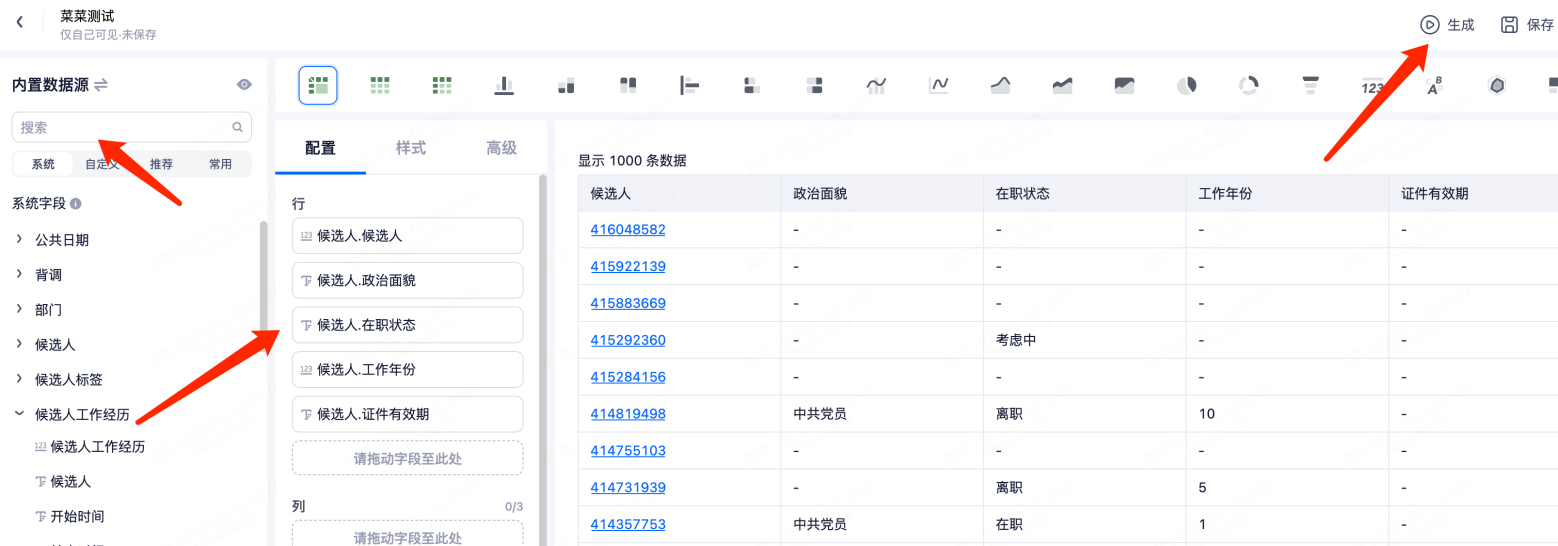
Task: Go back using the top-left arrow
Action: (20, 23)
